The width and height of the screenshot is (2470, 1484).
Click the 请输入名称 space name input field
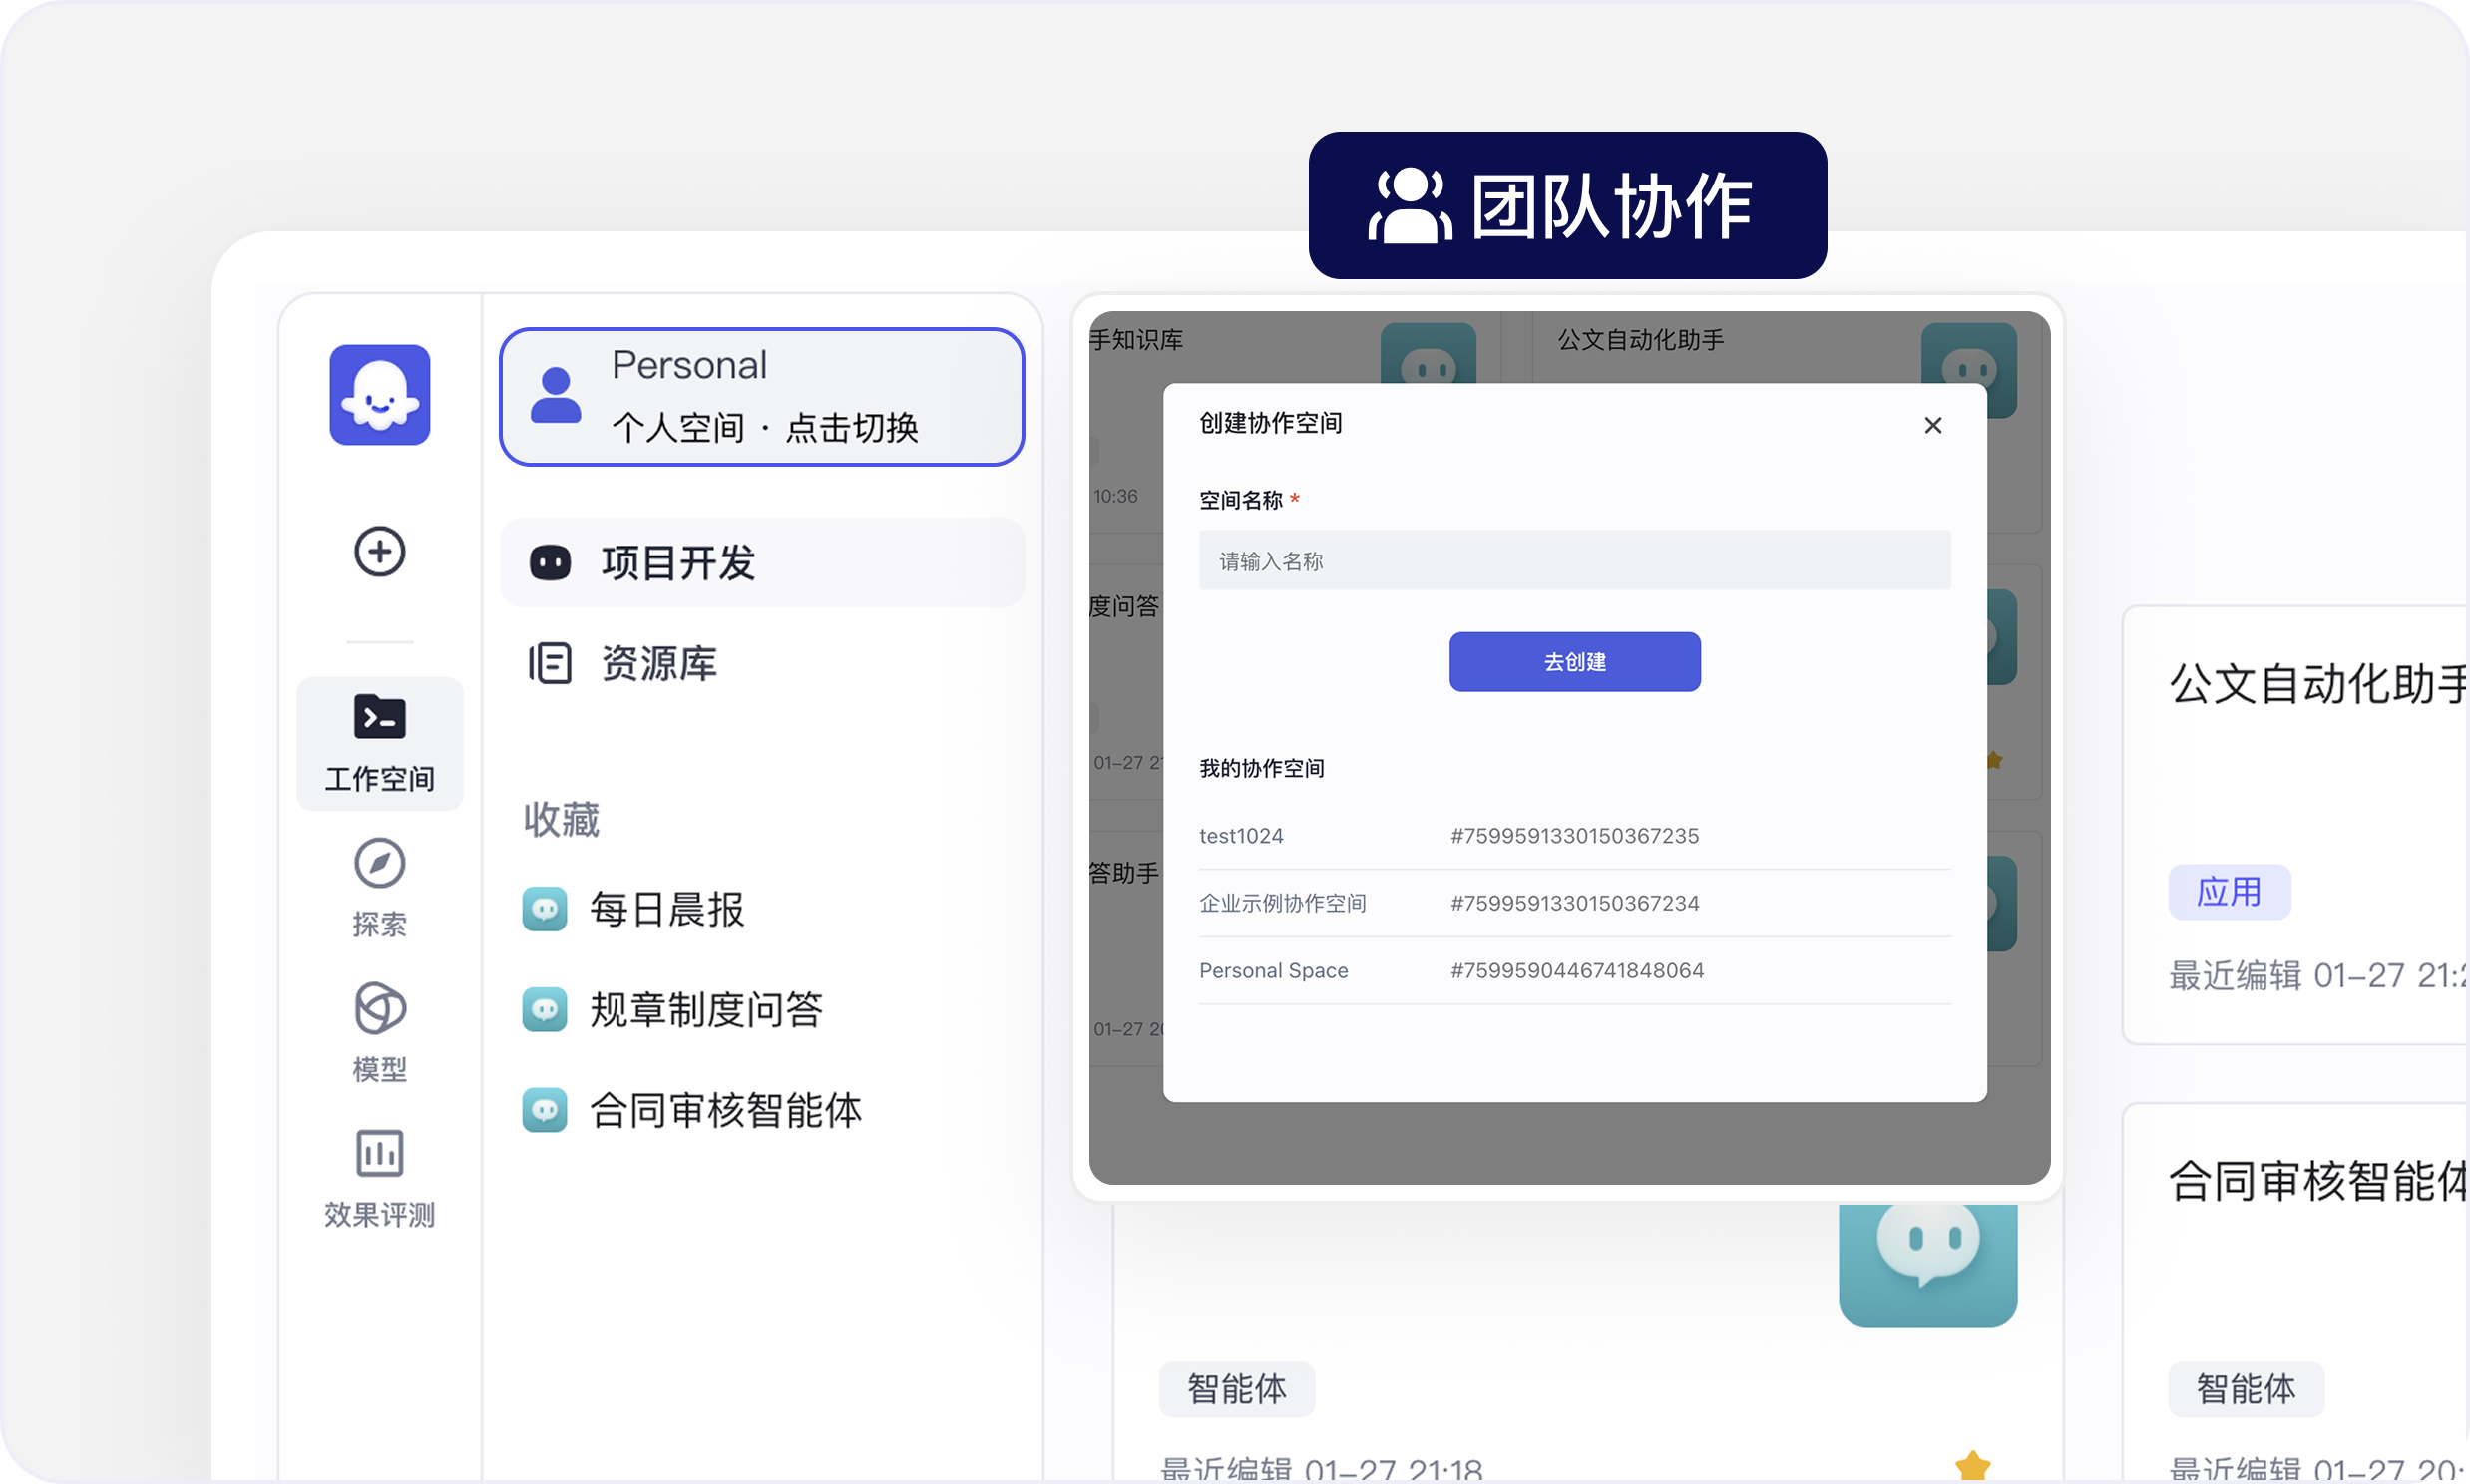click(1573, 561)
